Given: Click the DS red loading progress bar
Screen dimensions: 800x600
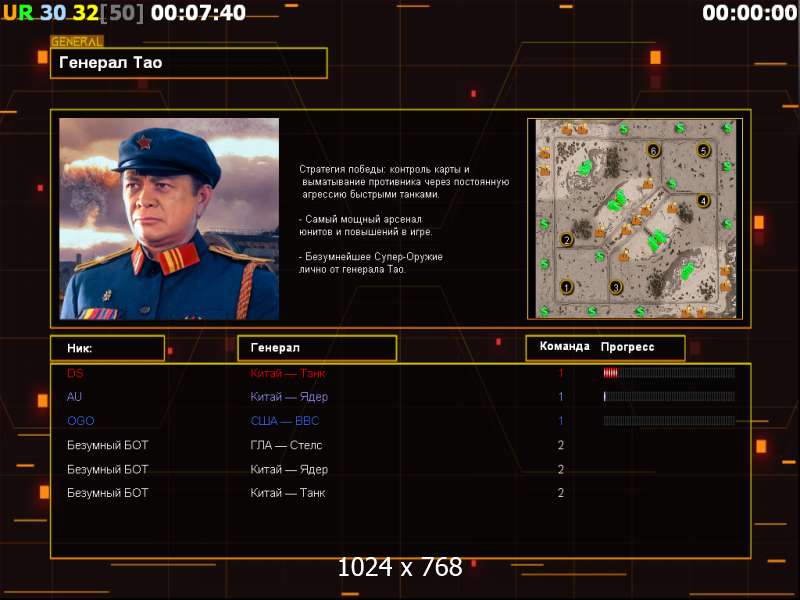Looking at the screenshot, I should coord(669,373).
